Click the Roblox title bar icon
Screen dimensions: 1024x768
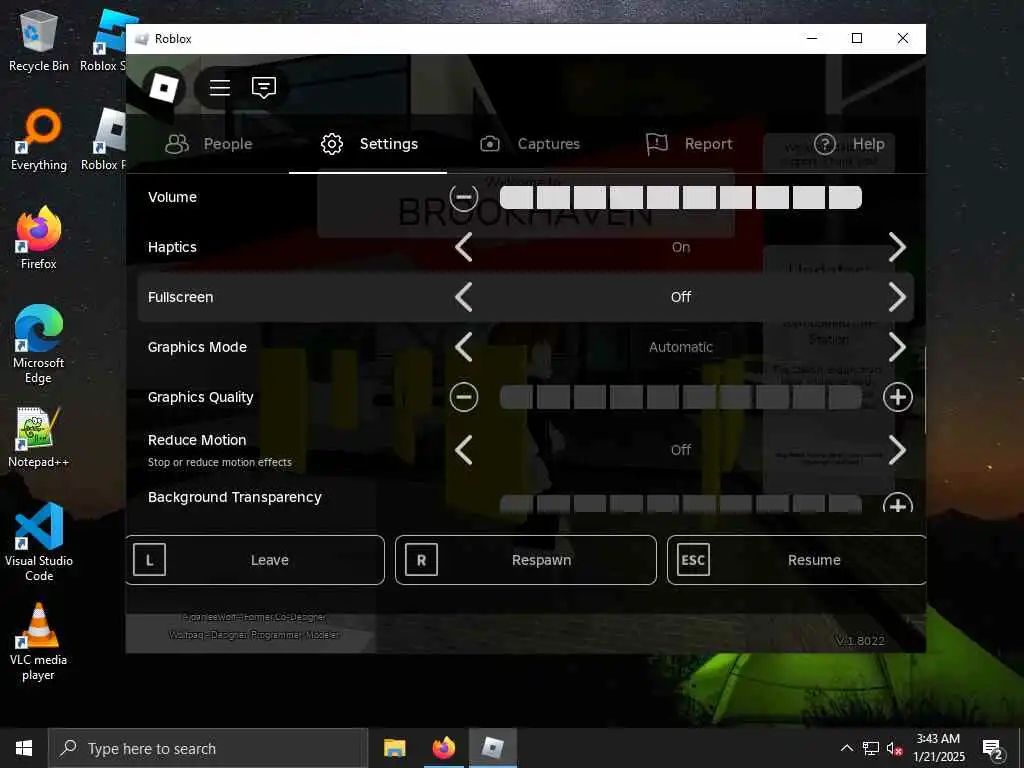[x=142, y=39]
